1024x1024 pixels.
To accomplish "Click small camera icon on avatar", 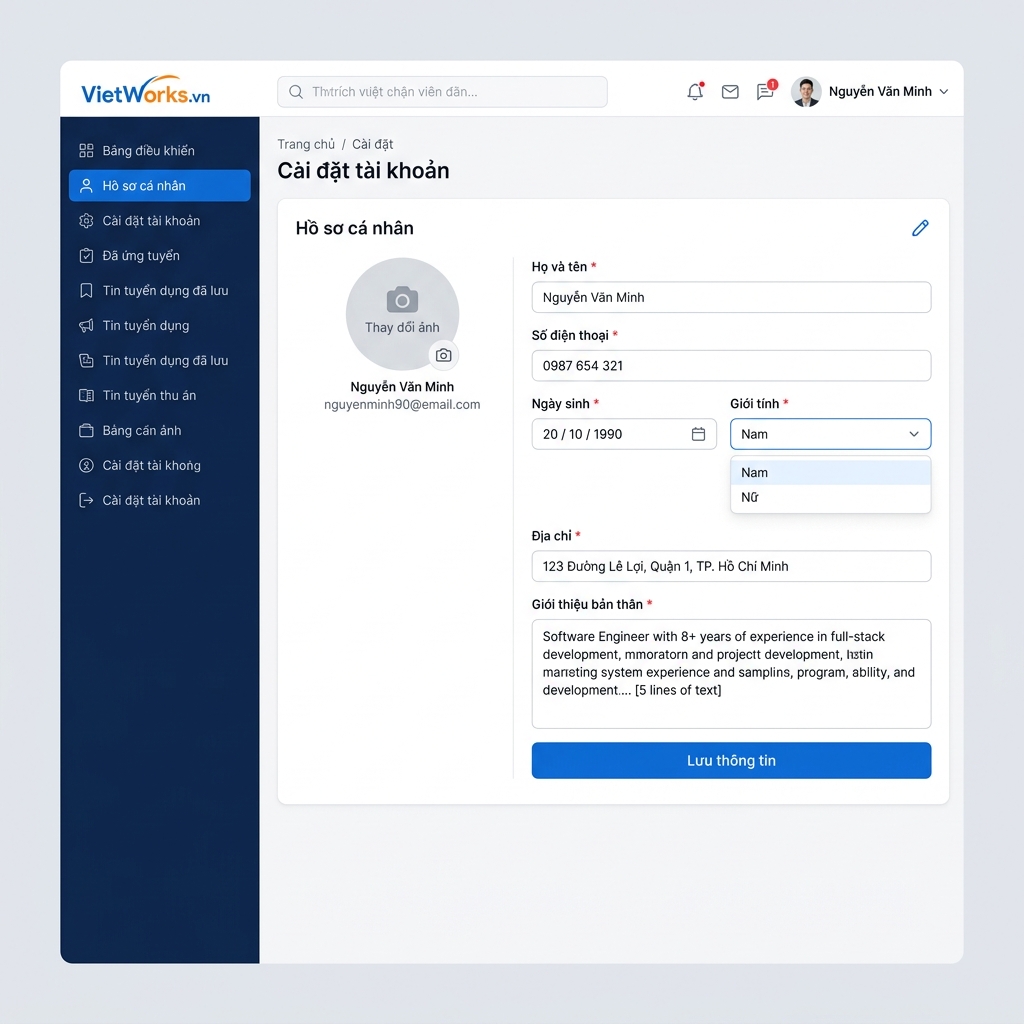I will [444, 355].
